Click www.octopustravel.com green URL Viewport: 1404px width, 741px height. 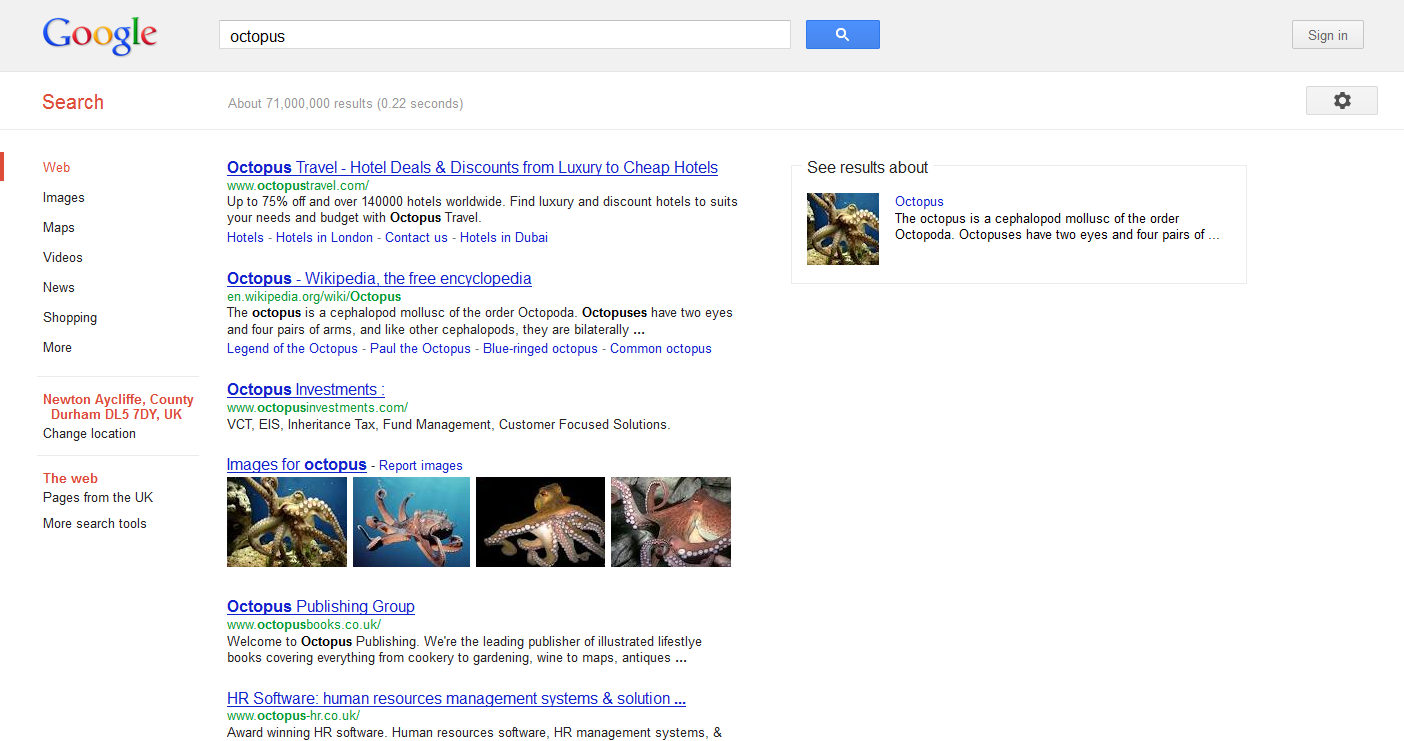tap(298, 185)
